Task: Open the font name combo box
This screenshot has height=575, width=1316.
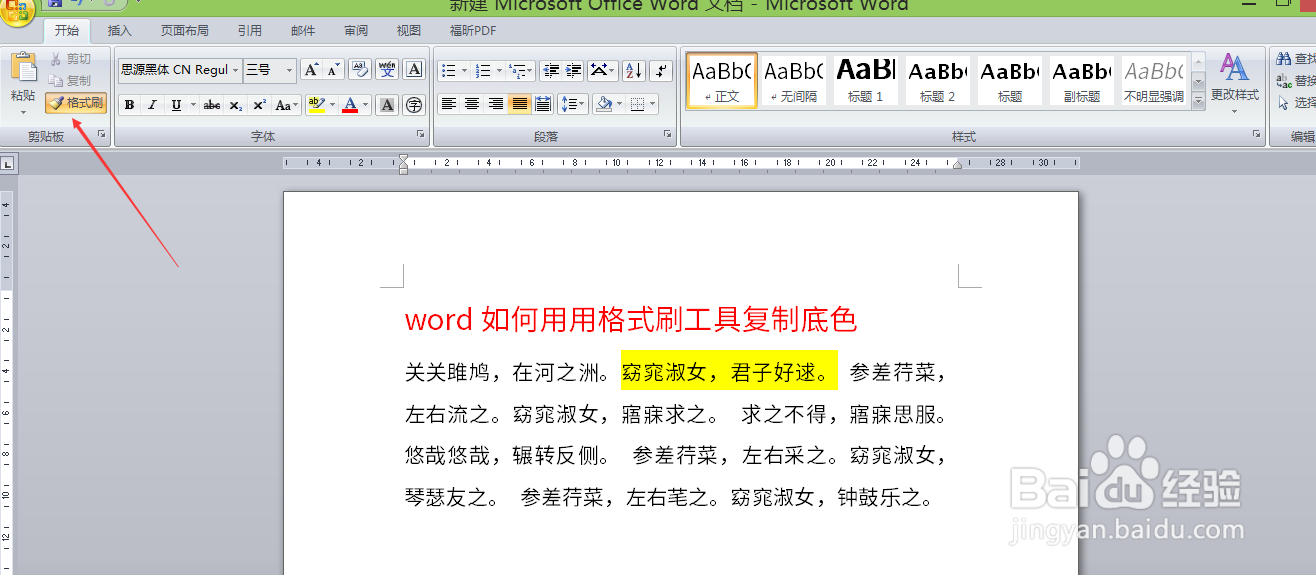Action: point(180,70)
